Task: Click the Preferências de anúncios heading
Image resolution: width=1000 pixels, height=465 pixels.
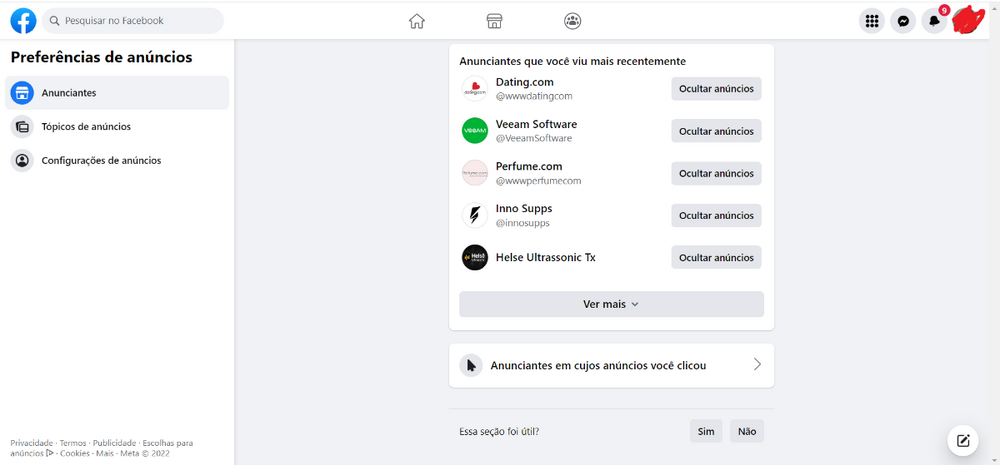Action: [x=101, y=57]
